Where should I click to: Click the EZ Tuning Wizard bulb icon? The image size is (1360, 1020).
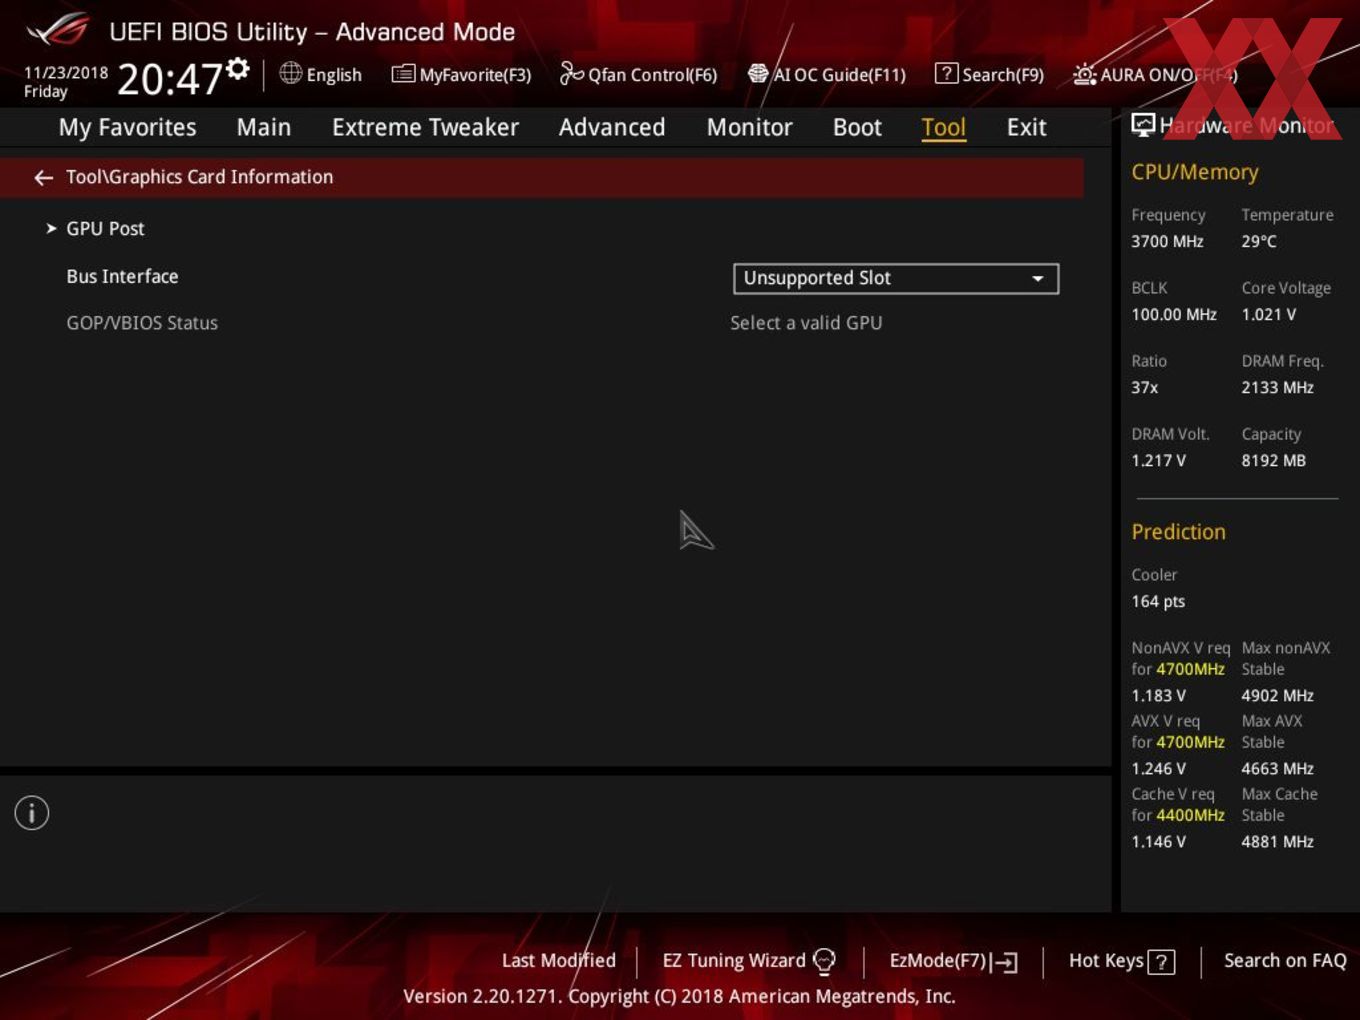[824, 961]
